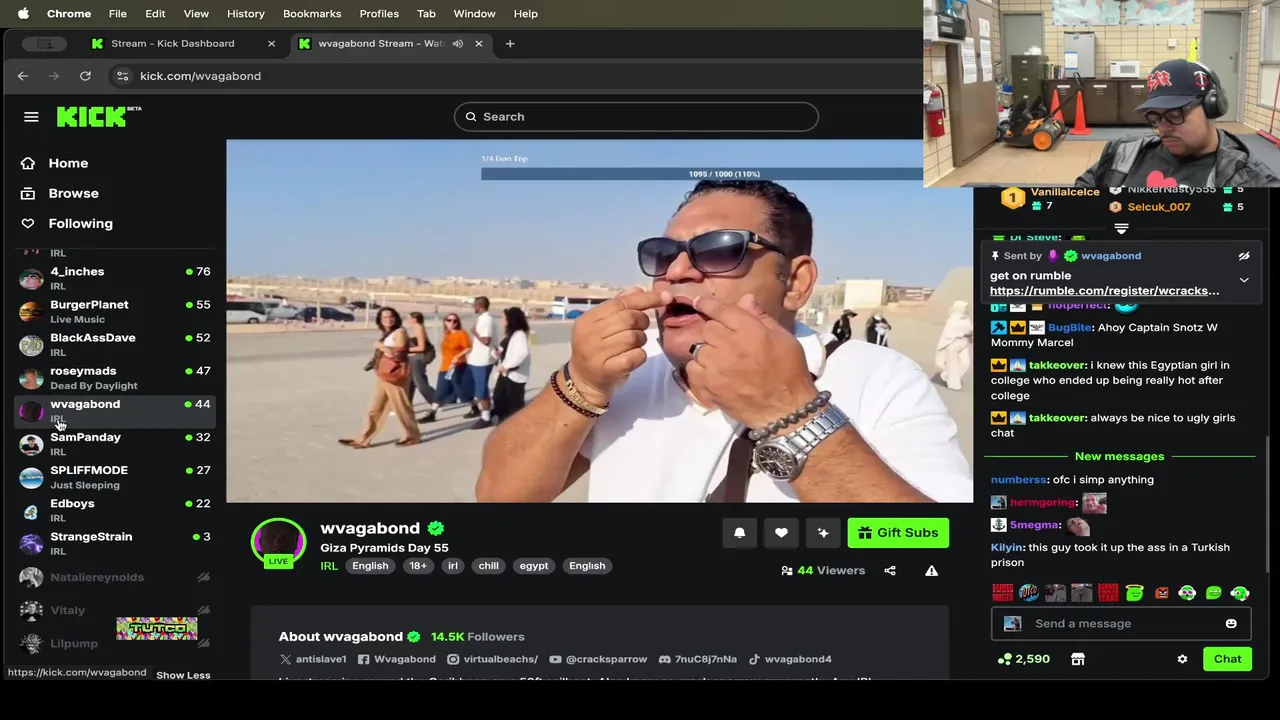Reload the page

coord(85,76)
